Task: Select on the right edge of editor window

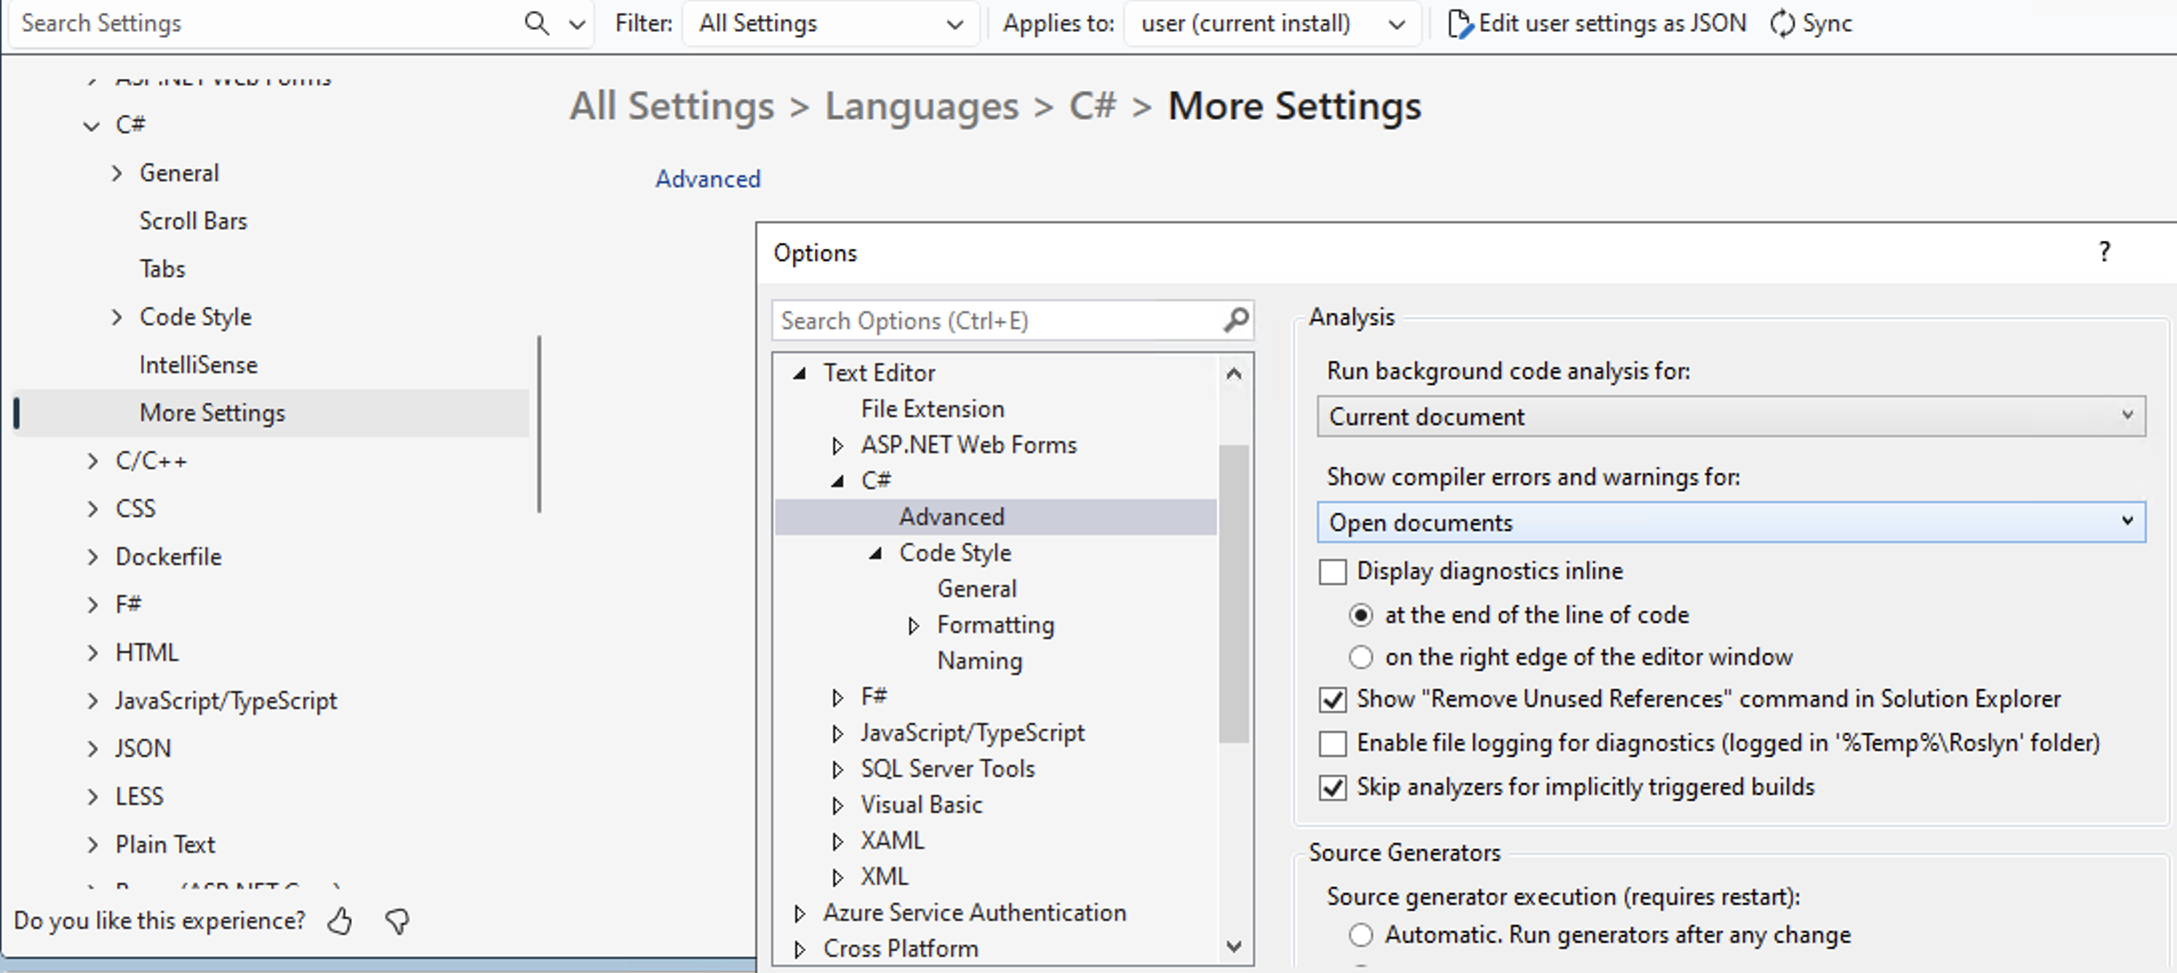Action: tap(1361, 657)
